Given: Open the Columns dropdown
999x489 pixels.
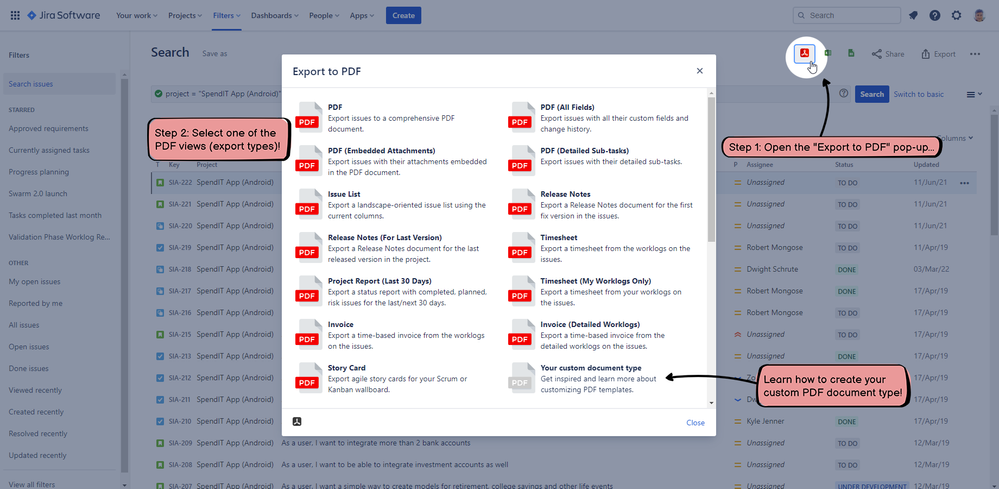Looking at the screenshot, I should 956,138.
